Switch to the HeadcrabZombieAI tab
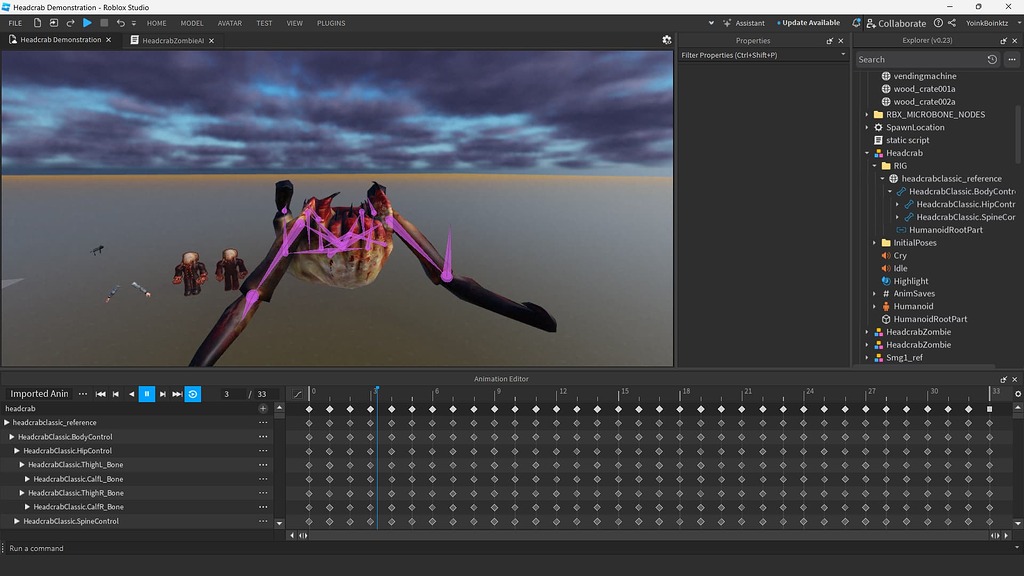 click(x=172, y=40)
